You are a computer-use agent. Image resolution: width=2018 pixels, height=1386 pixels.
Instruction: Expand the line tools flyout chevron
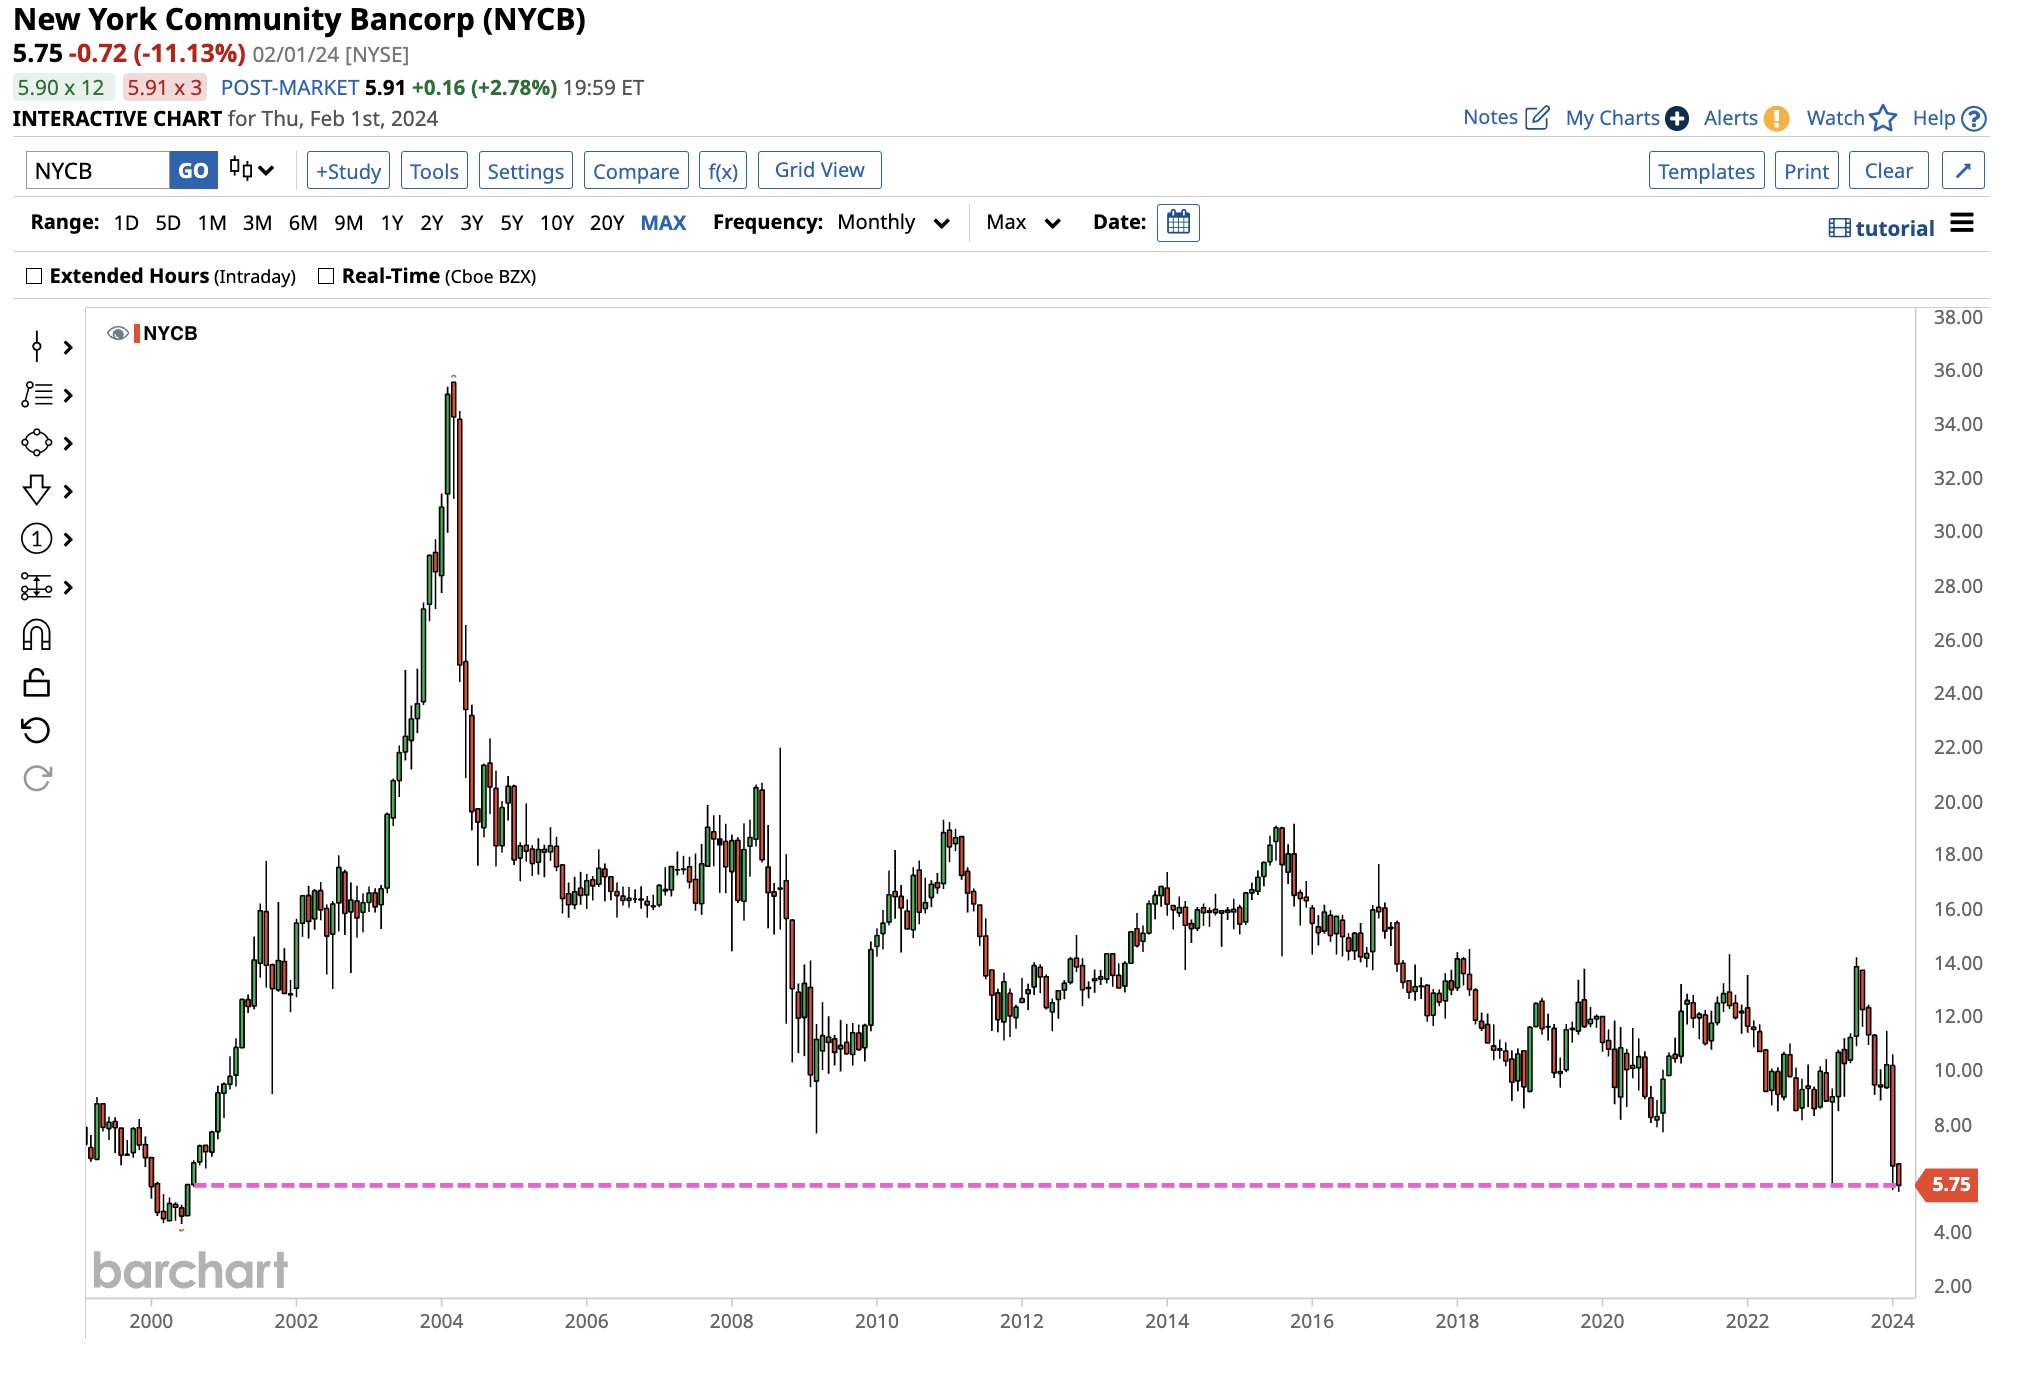click(x=68, y=395)
